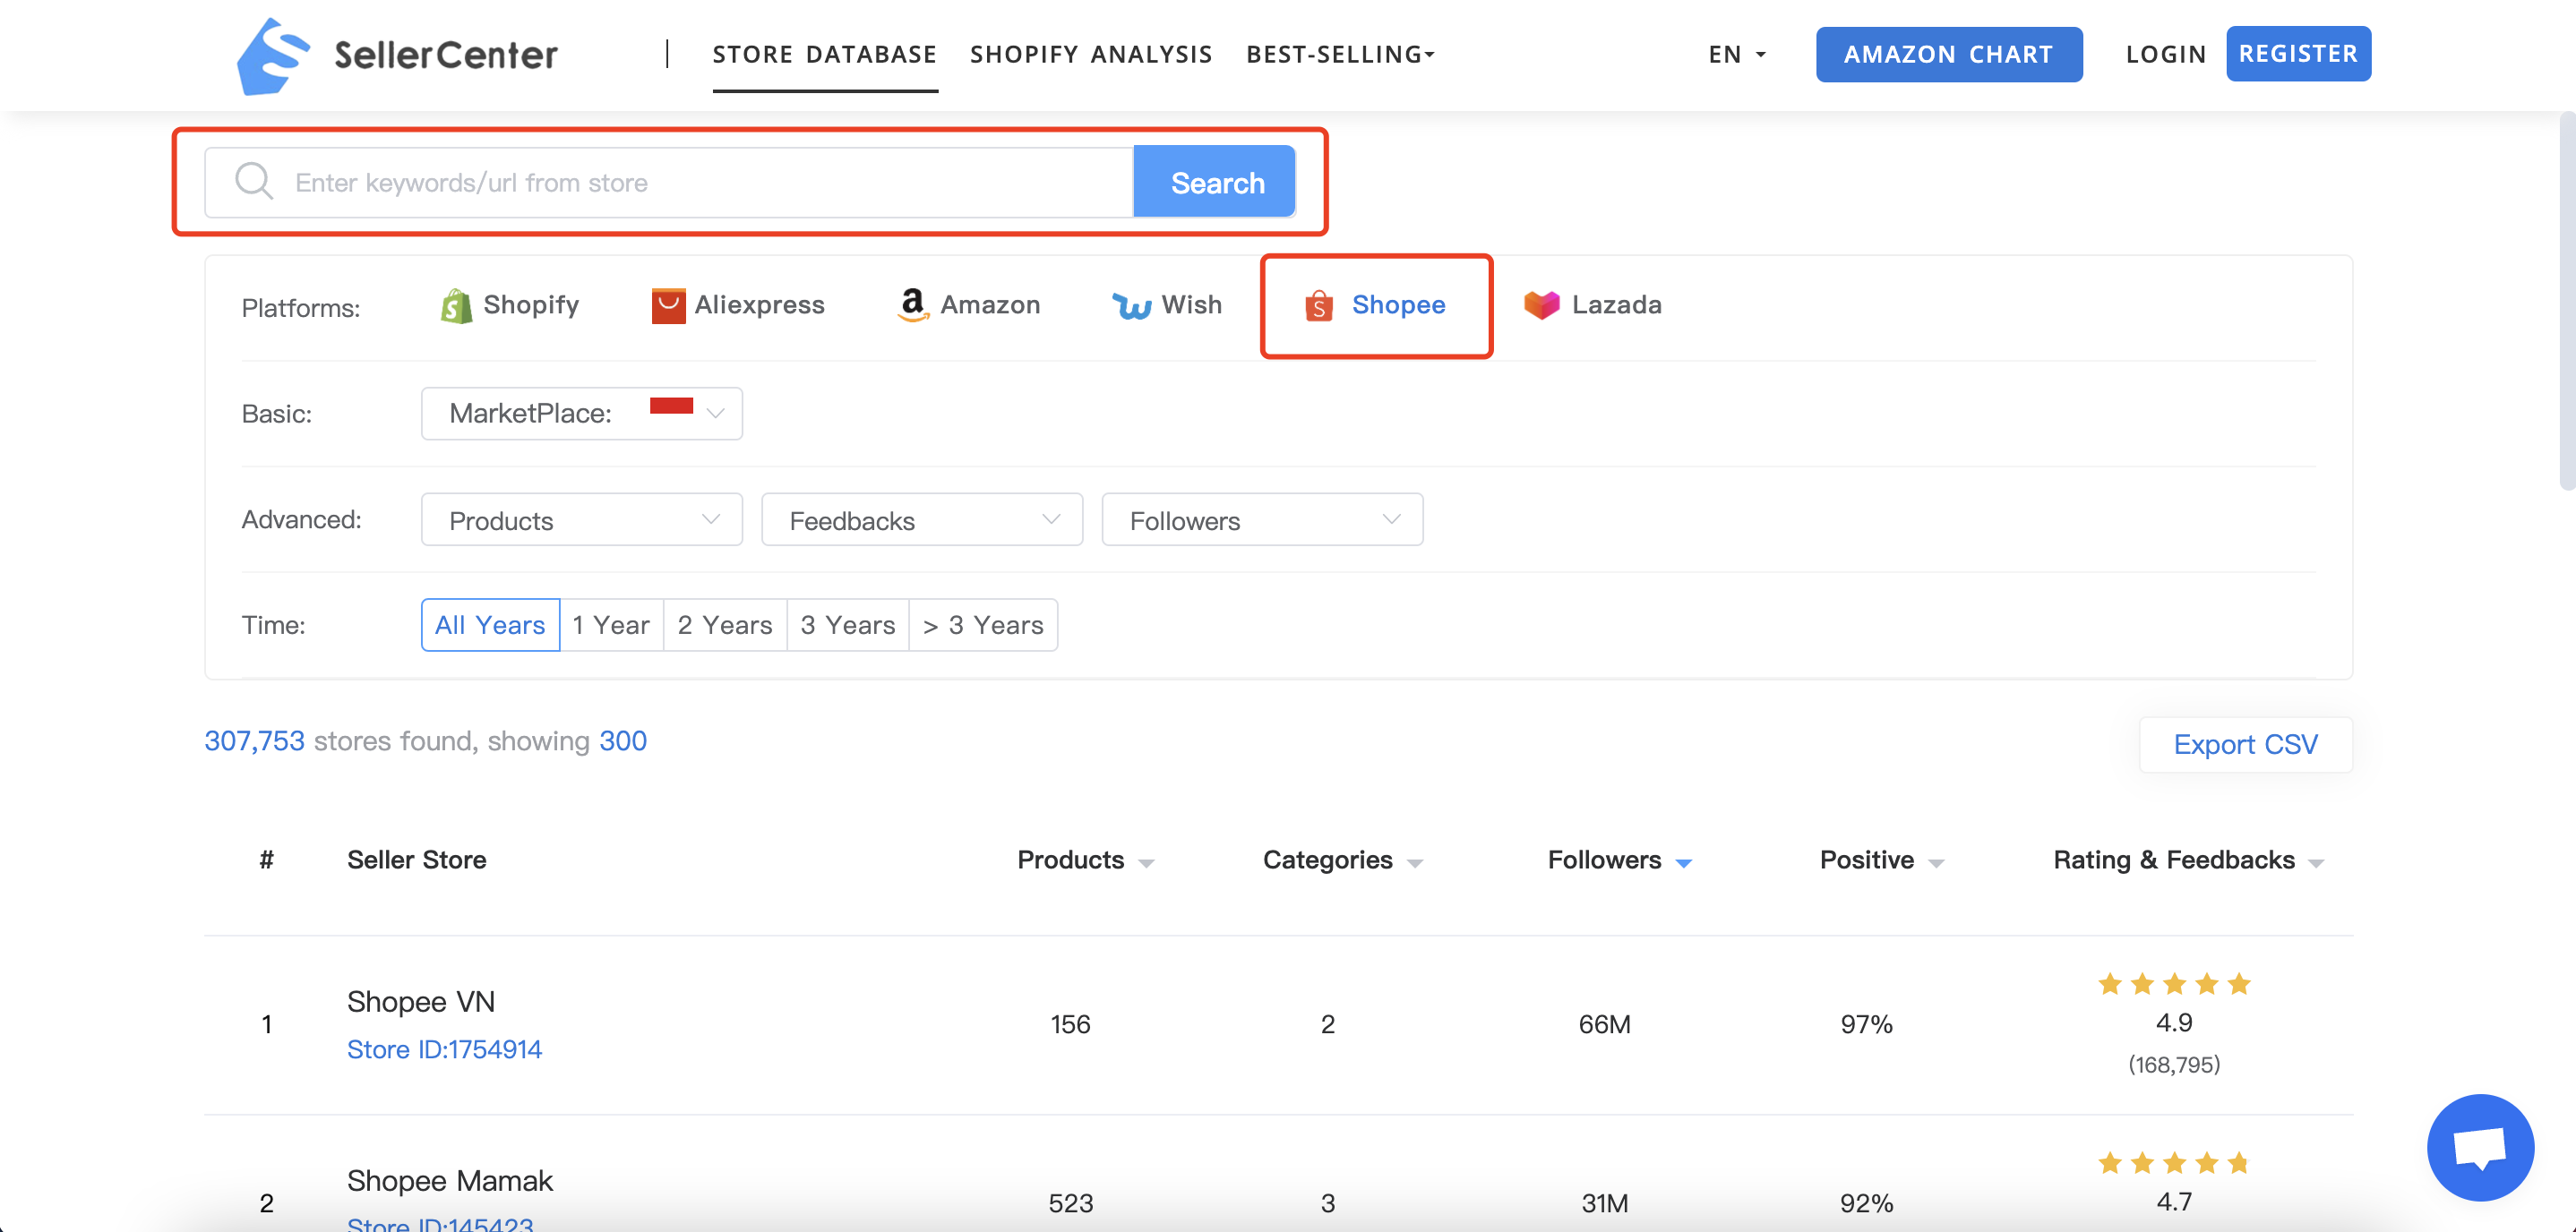Screen dimensions: 2576x1232
Task: Click the keywords/url search input field
Action: tap(669, 182)
